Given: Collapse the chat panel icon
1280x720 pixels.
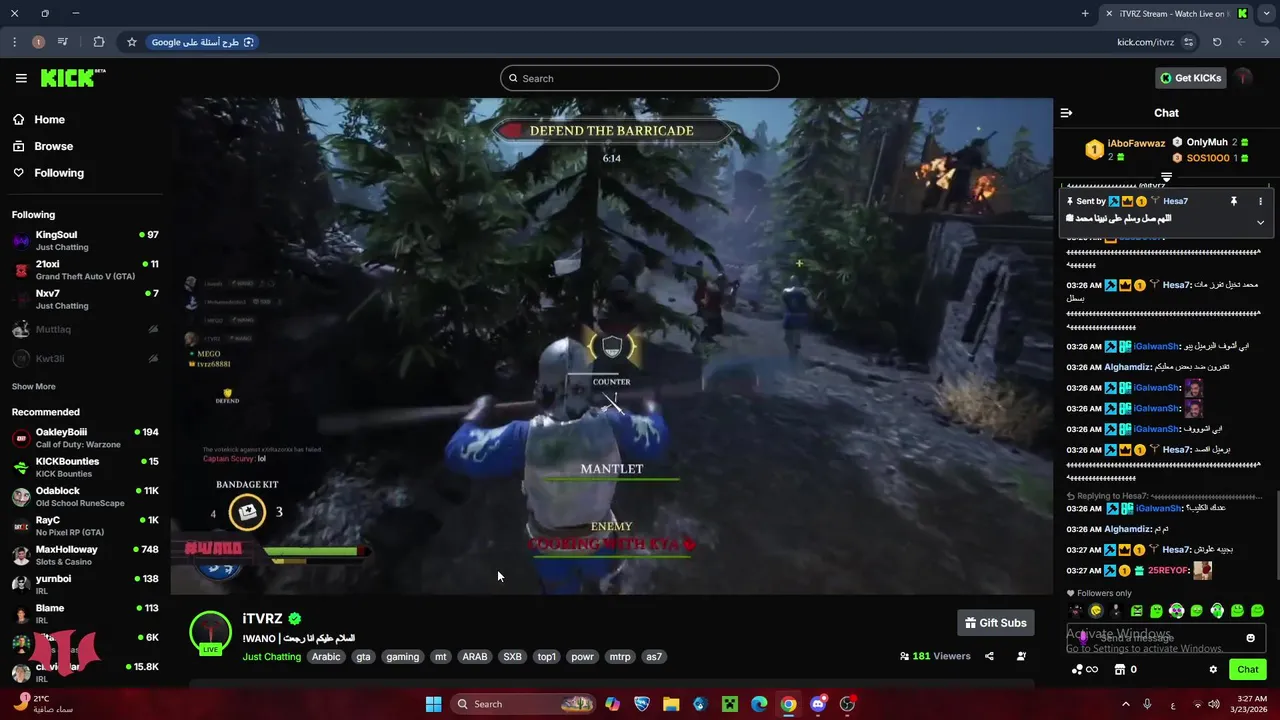Looking at the screenshot, I should point(1066,113).
